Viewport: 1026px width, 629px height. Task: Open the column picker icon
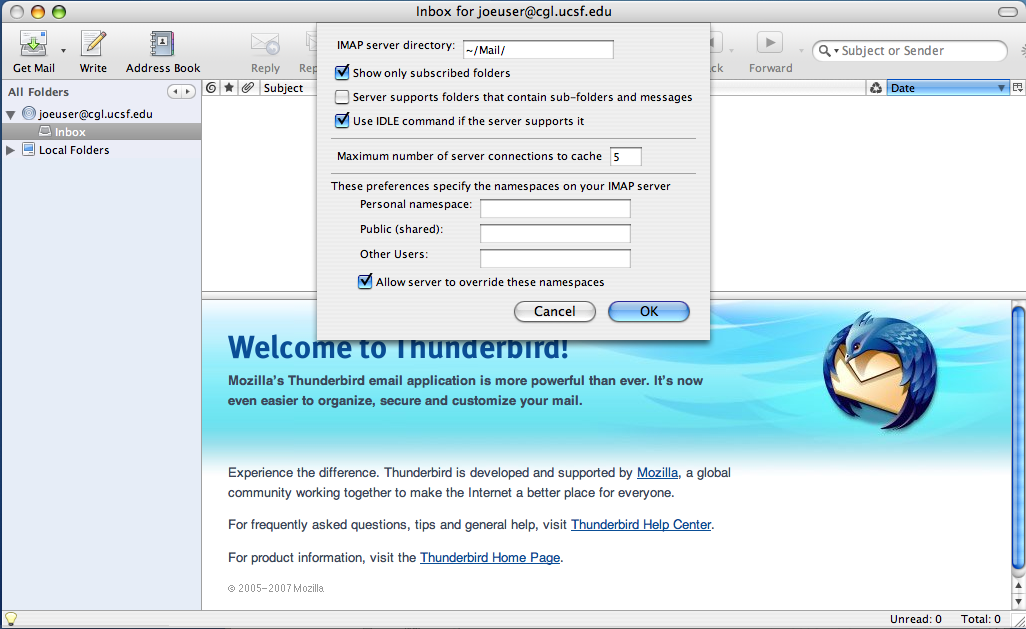(1017, 88)
